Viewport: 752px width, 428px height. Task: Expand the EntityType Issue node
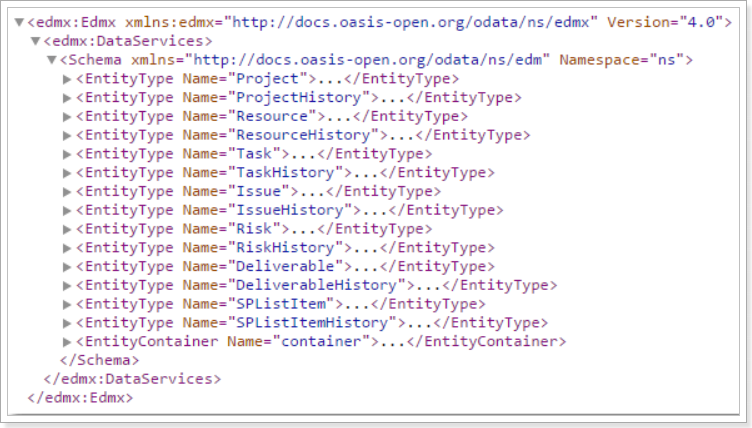67,191
